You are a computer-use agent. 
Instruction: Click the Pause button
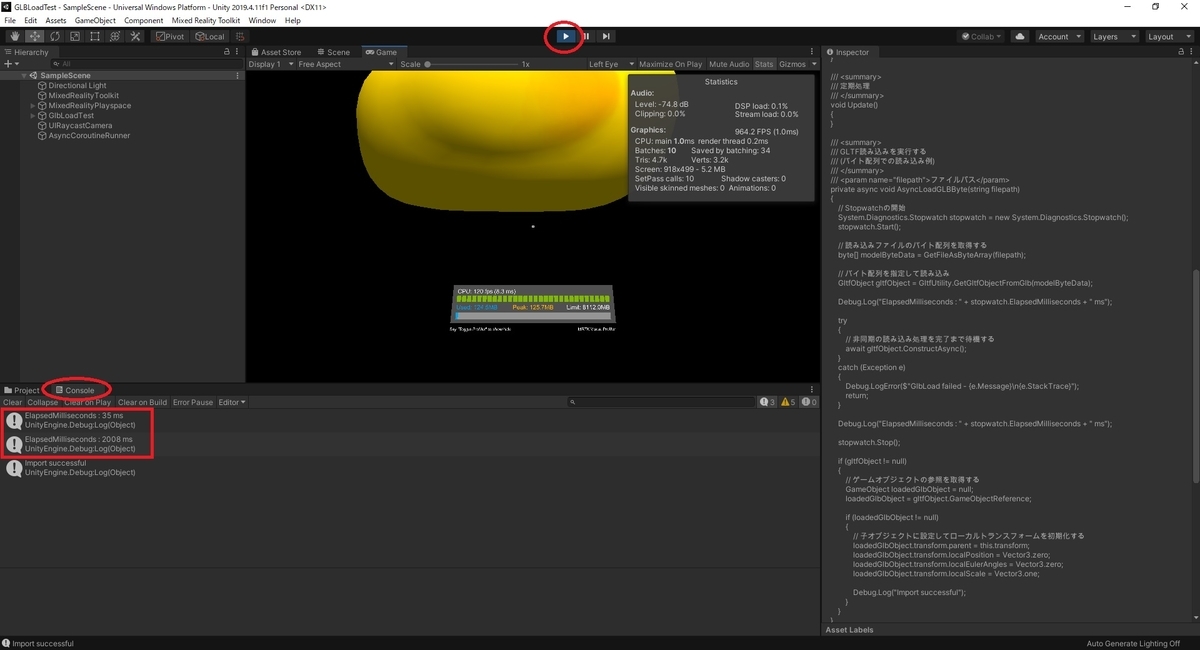point(586,36)
